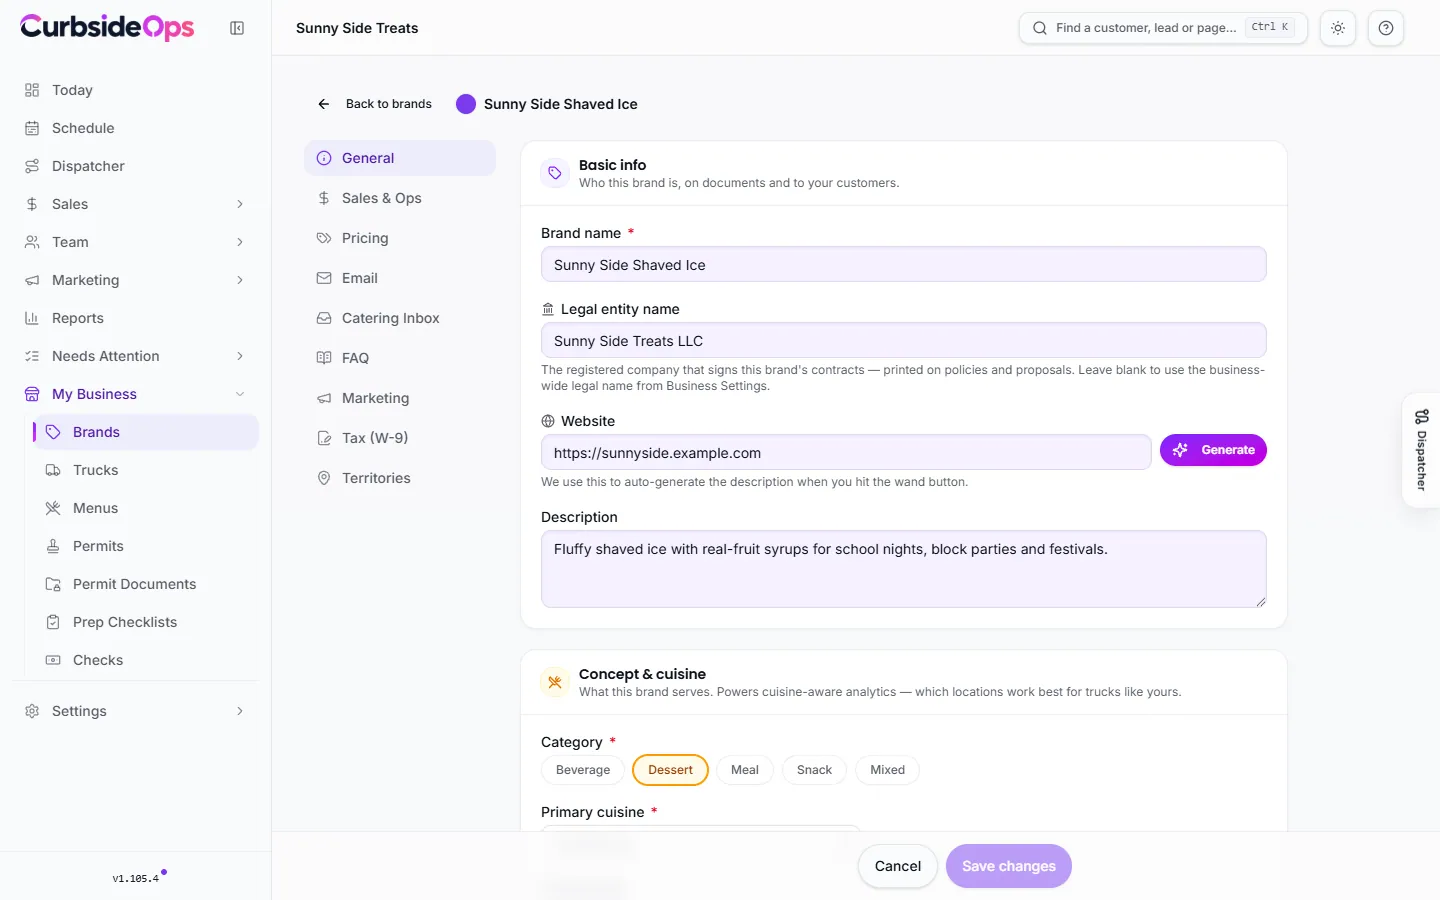Open the Schedule page
Image resolution: width=1440 pixels, height=900 pixels.
pos(135,128)
